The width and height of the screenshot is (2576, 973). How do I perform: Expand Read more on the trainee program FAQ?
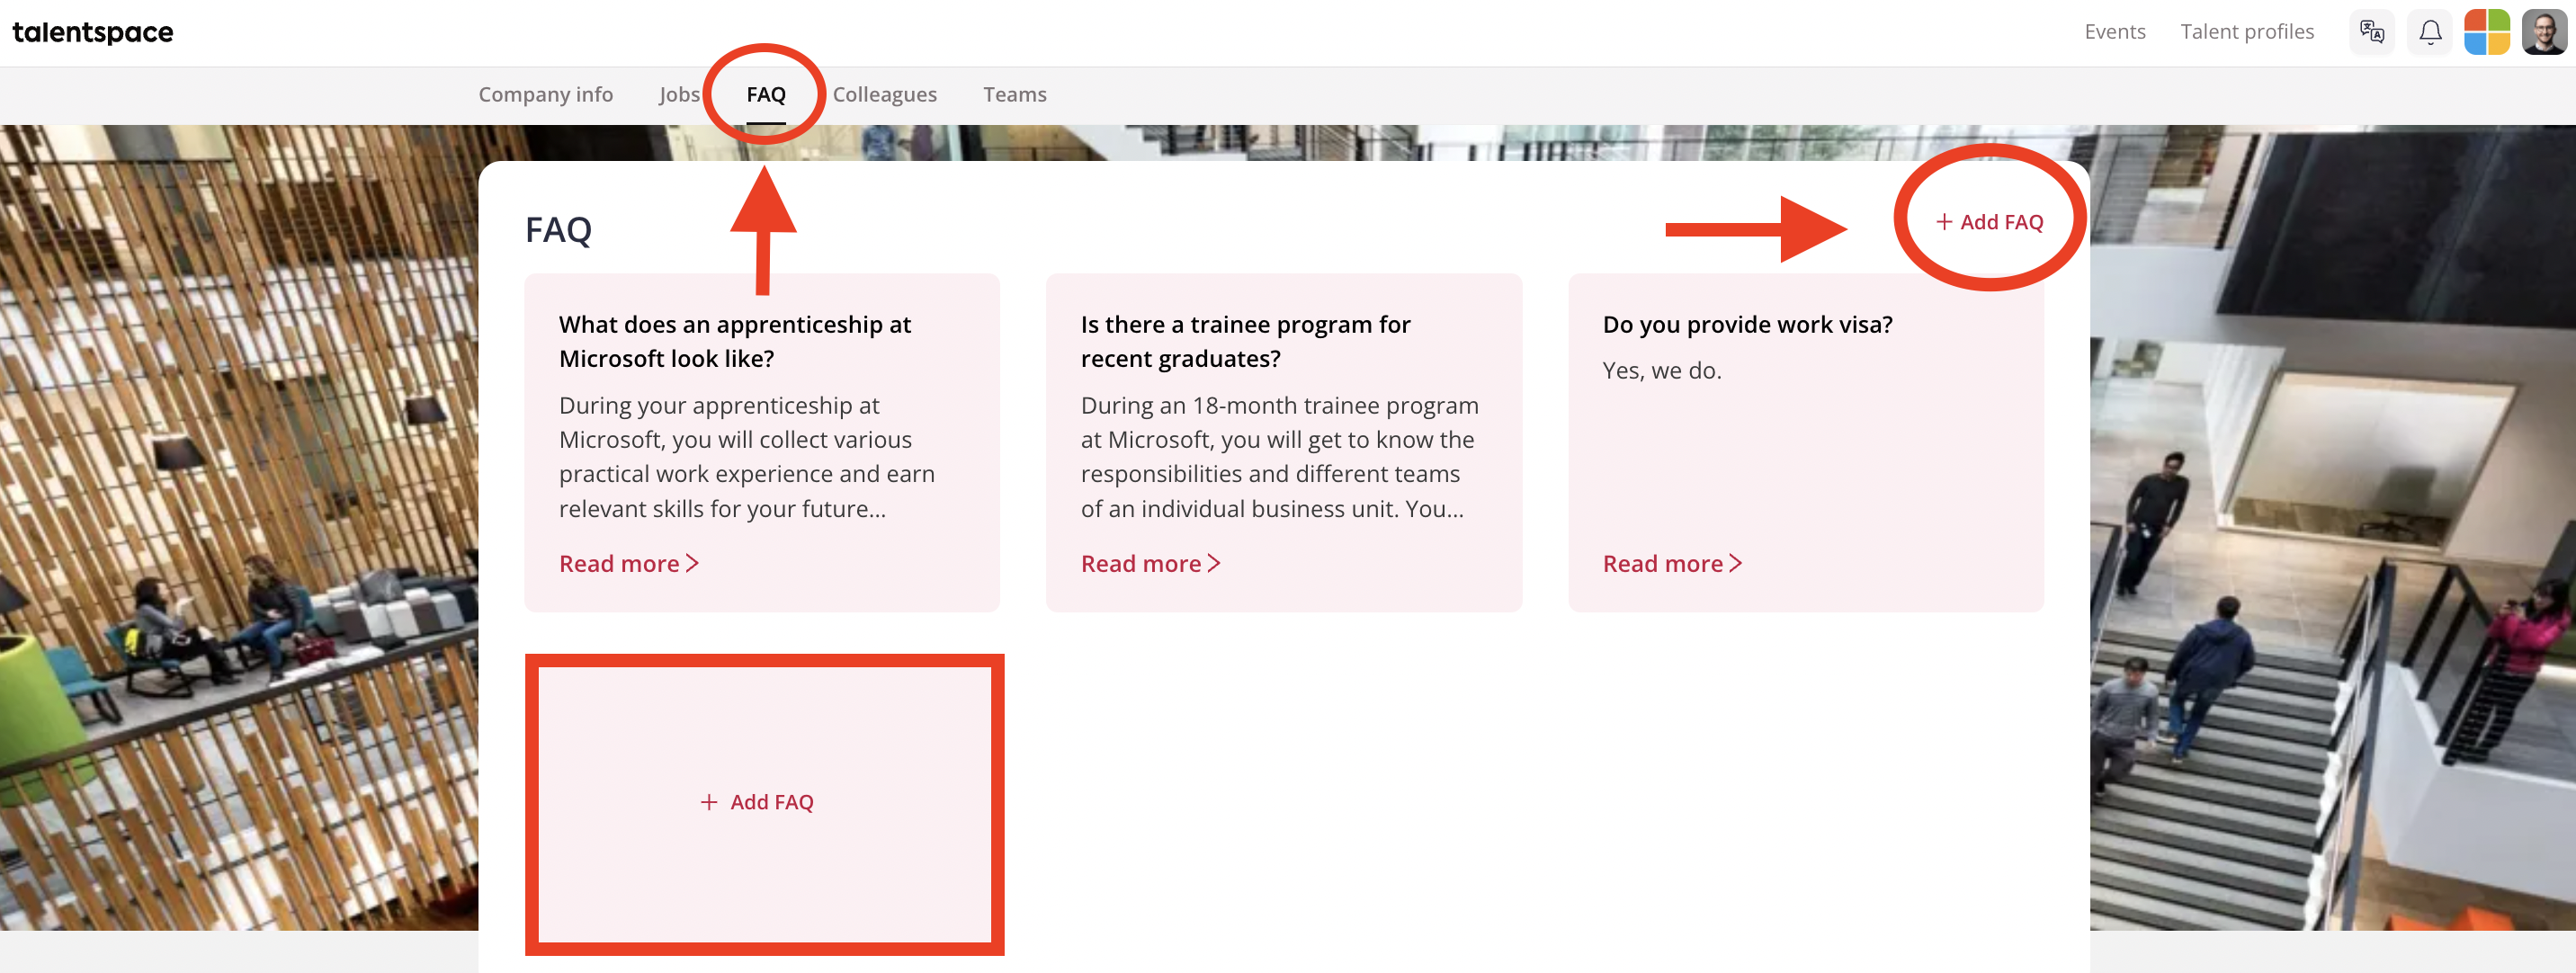point(1150,564)
